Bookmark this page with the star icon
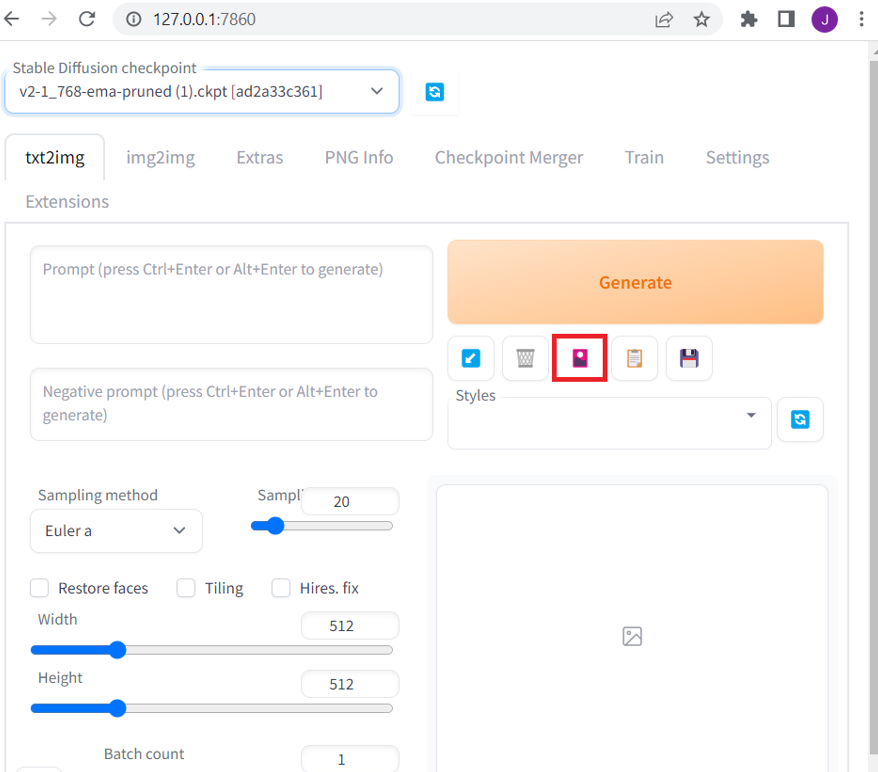878x772 pixels. click(702, 19)
